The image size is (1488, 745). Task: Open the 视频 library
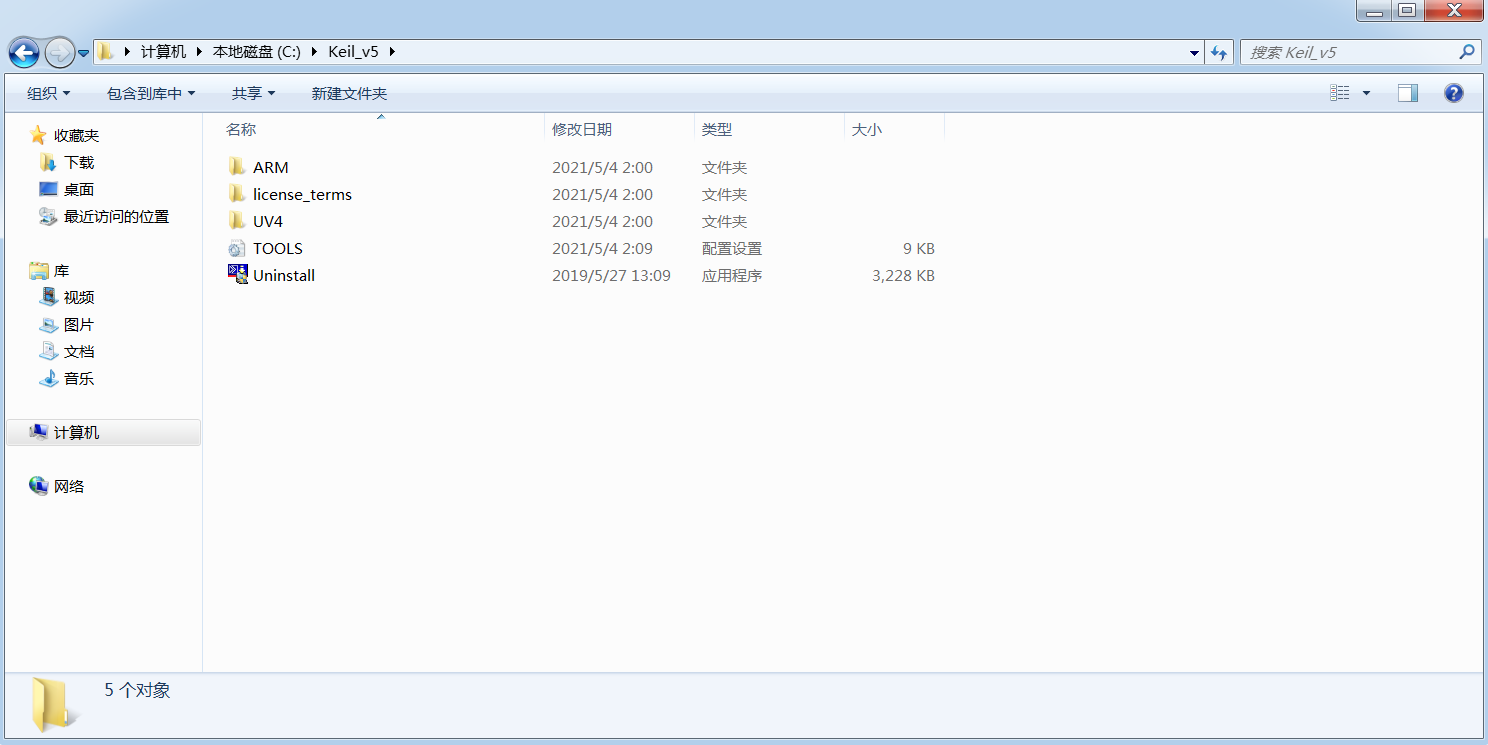79,298
